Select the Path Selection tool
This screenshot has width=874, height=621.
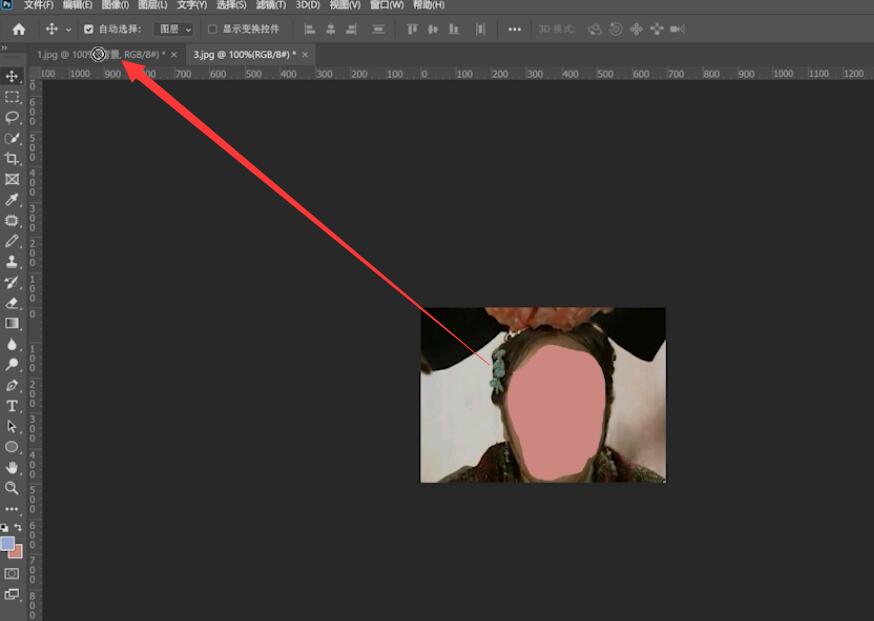12,426
